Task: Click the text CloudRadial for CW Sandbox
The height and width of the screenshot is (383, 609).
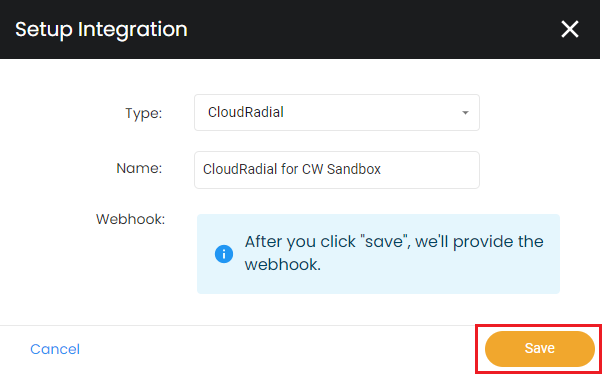Action: pyautogui.click(x=292, y=169)
